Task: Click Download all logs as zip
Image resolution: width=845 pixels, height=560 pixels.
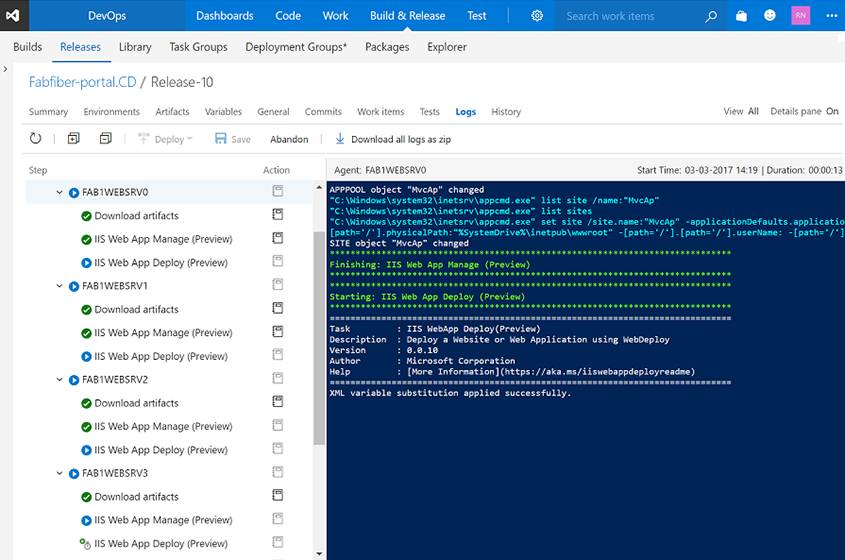Action: pos(401,139)
